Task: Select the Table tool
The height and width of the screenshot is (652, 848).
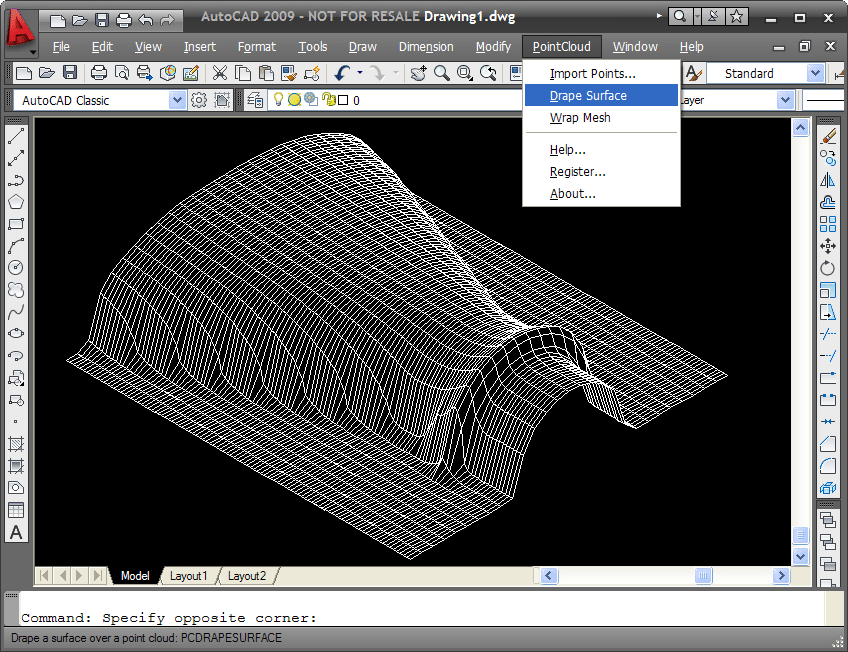Action: [16, 510]
